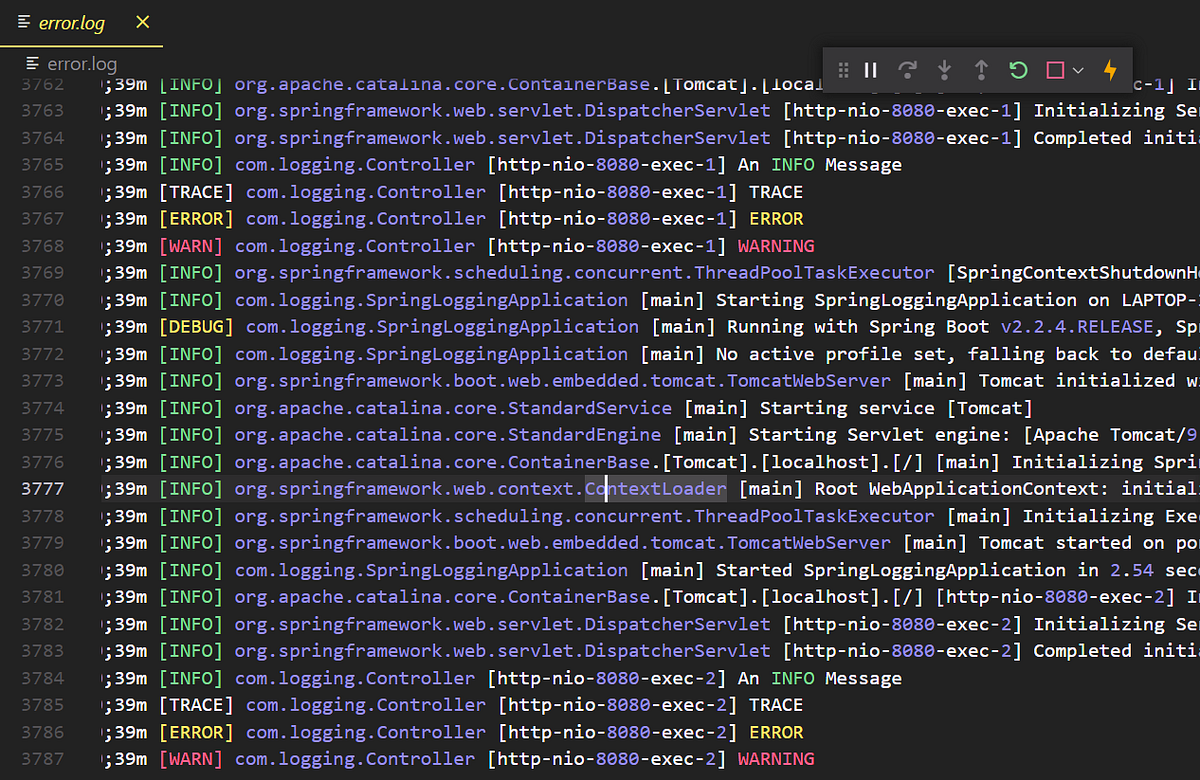1200x780 pixels.
Task: Click 'An INFO Message' on line 3784
Action: tap(820, 678)
